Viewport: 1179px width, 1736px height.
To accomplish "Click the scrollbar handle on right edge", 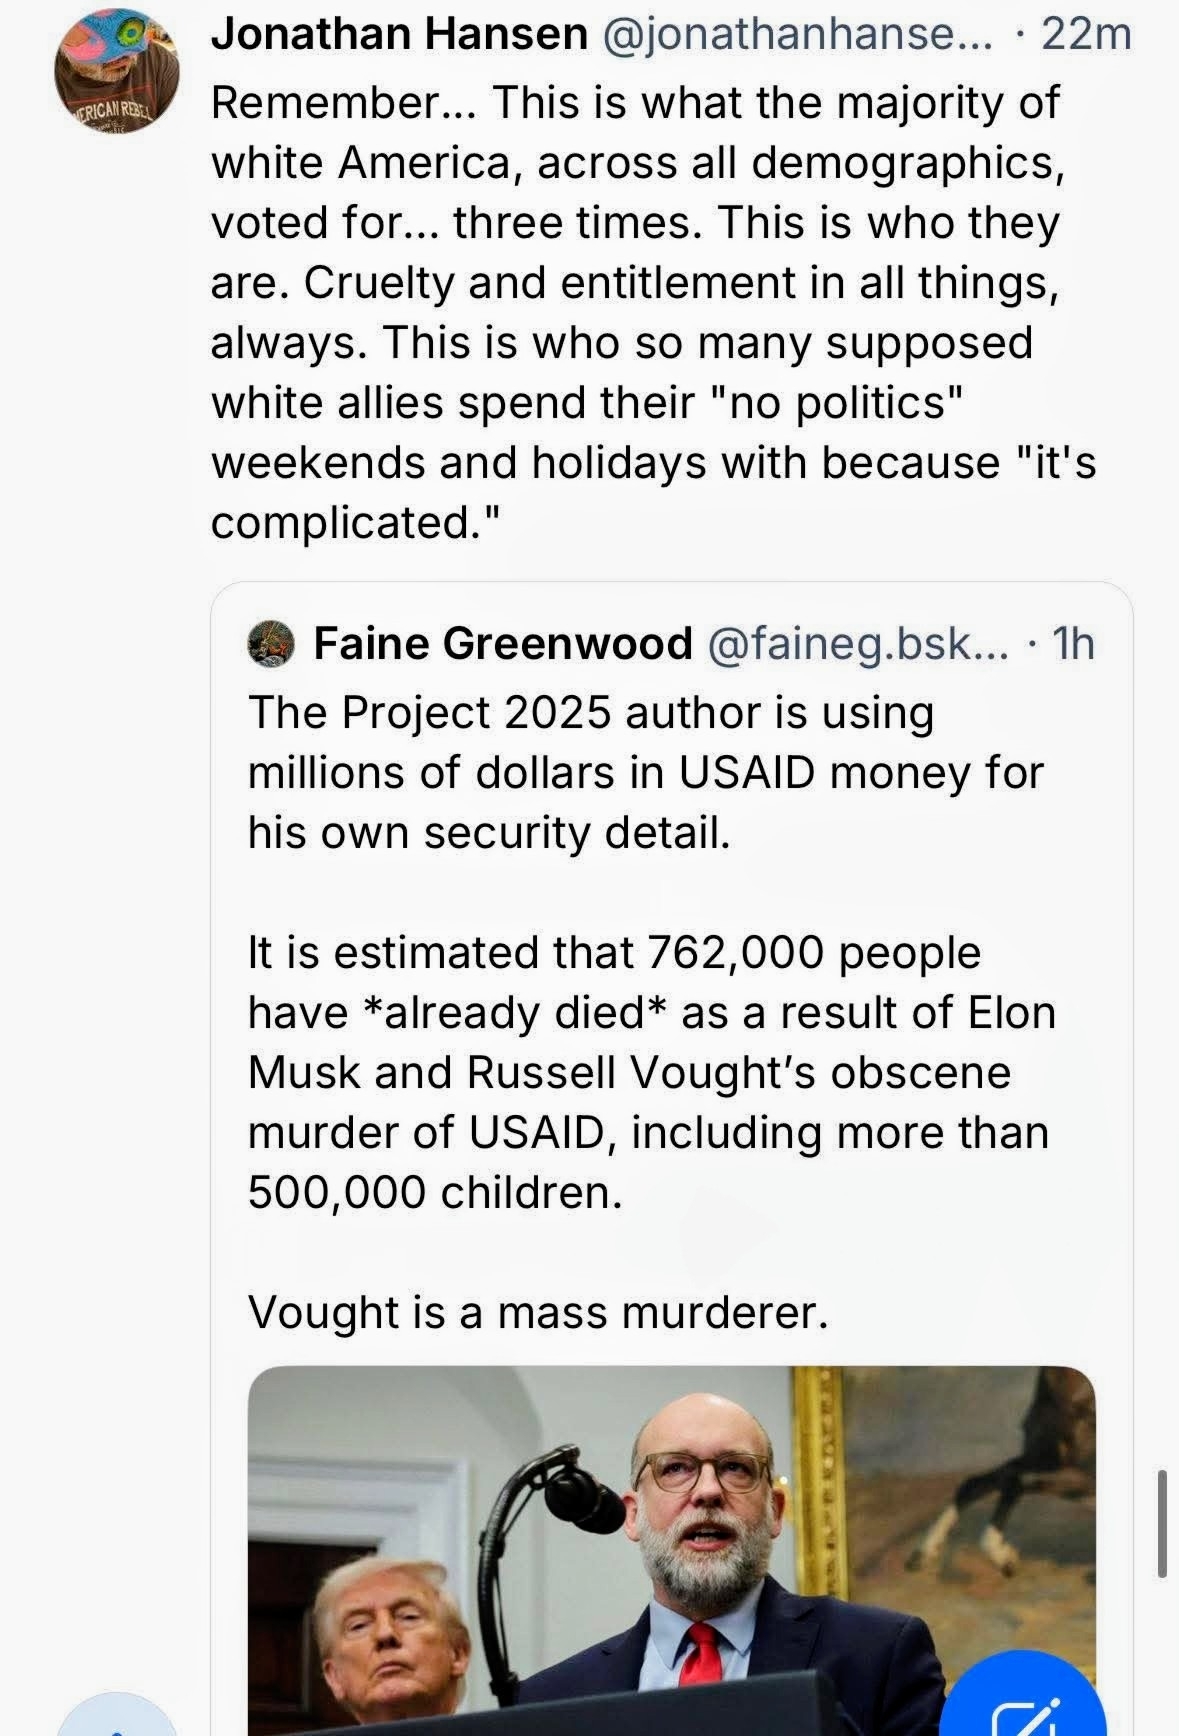I will coord(1161,1523).
